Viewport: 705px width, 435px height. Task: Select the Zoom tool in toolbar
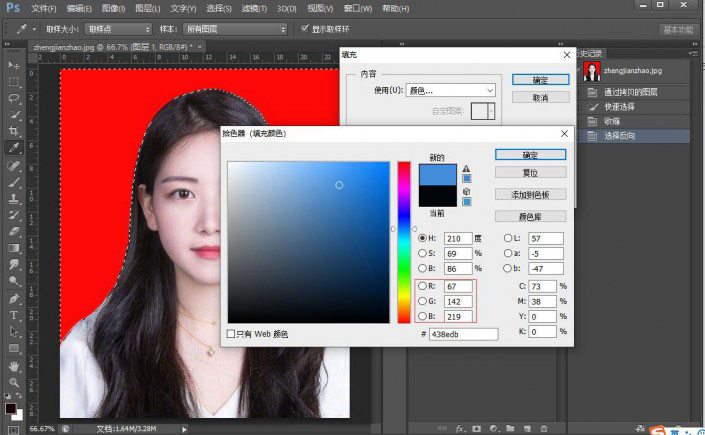[x=14, y=382]
